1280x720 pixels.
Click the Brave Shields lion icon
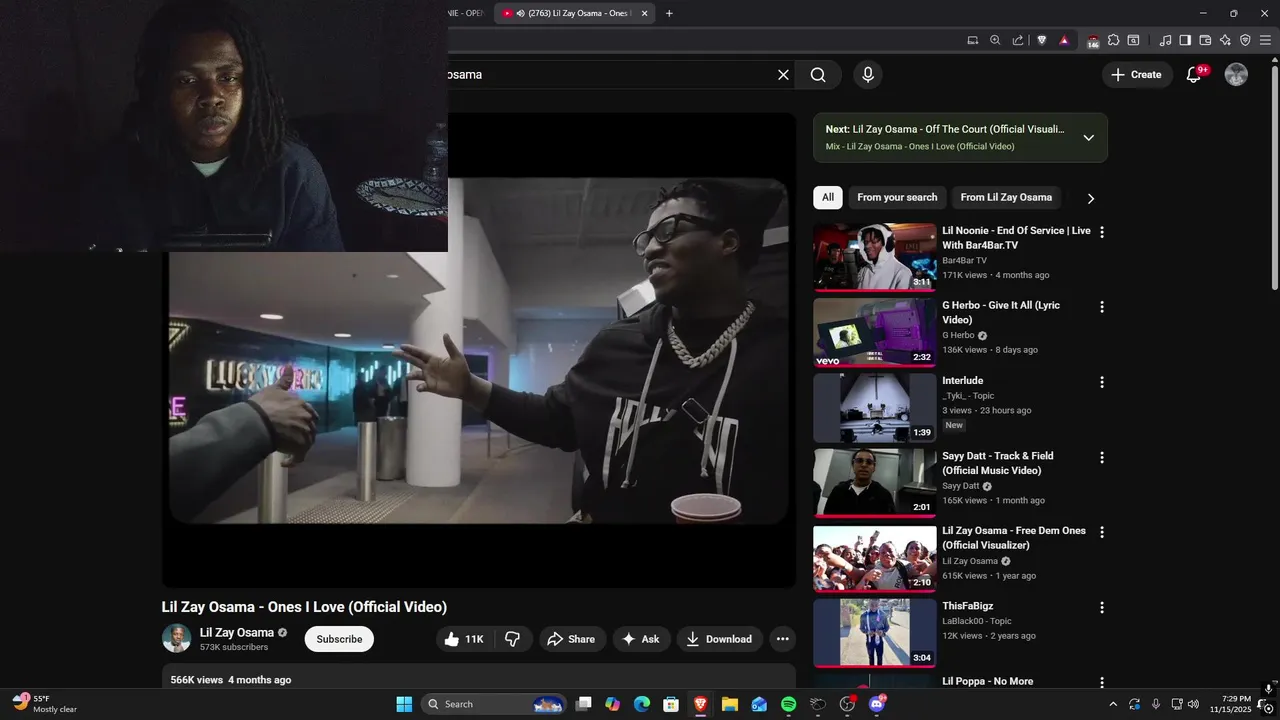[1042, 40]
